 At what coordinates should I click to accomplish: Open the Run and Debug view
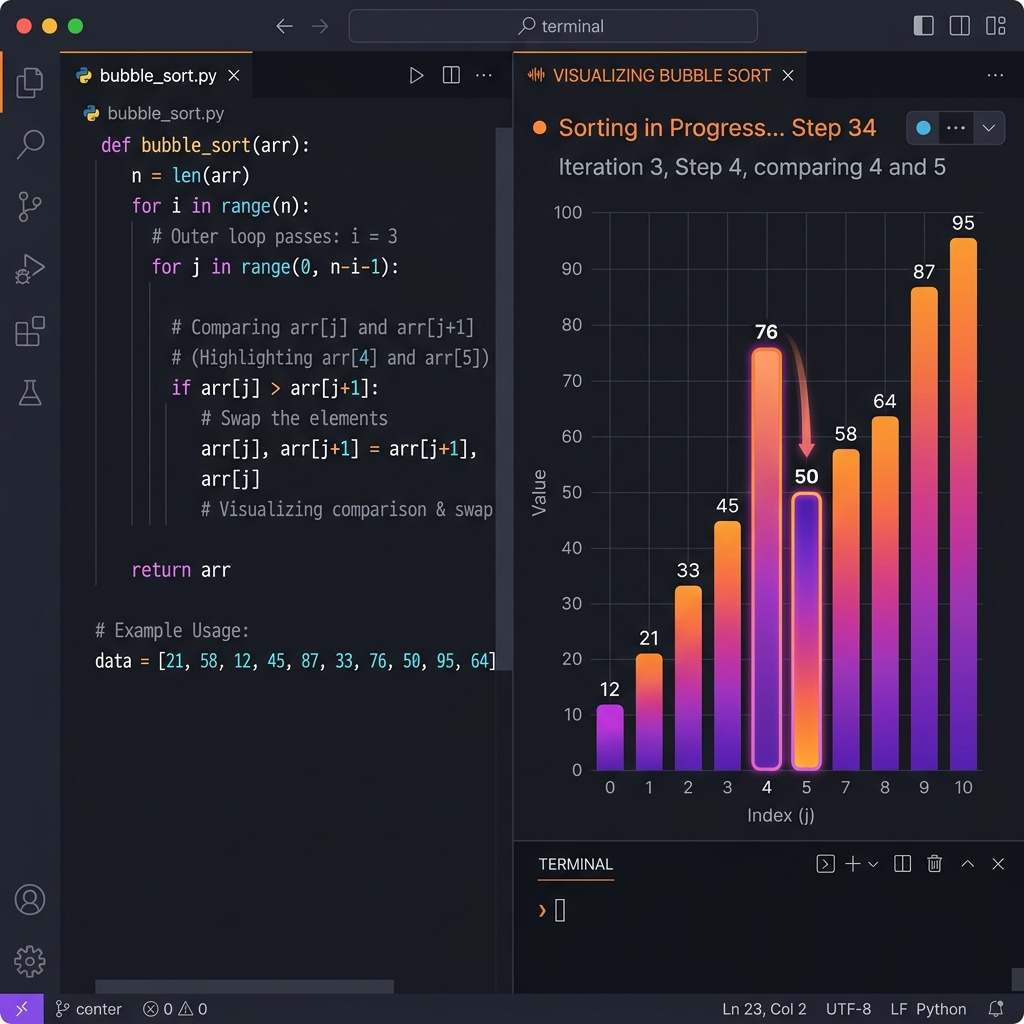point(30,269)
